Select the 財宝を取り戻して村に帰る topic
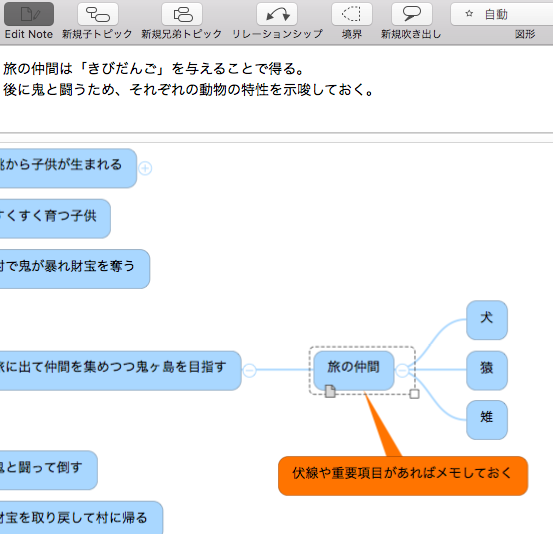Viewport: 553px width, 534px height. click(x=81, y=517)
